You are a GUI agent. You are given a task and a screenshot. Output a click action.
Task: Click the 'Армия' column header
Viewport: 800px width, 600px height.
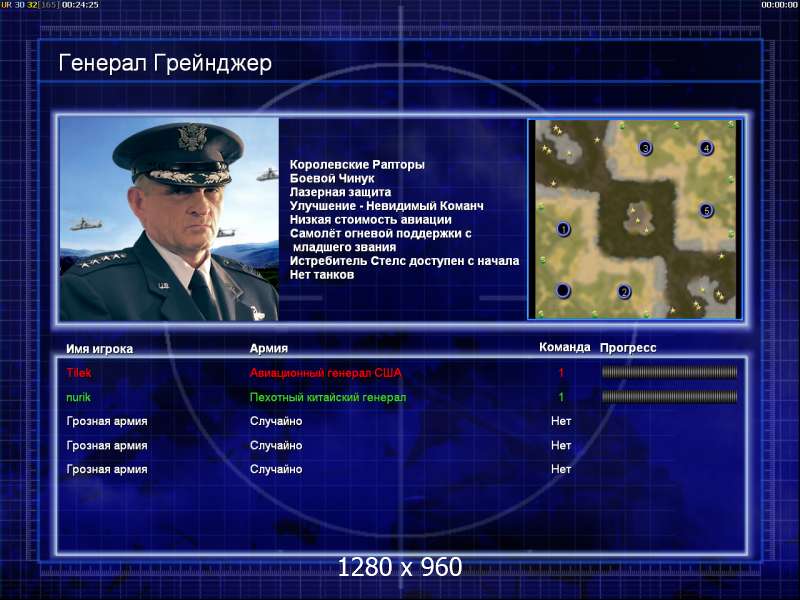pos(269,348)
